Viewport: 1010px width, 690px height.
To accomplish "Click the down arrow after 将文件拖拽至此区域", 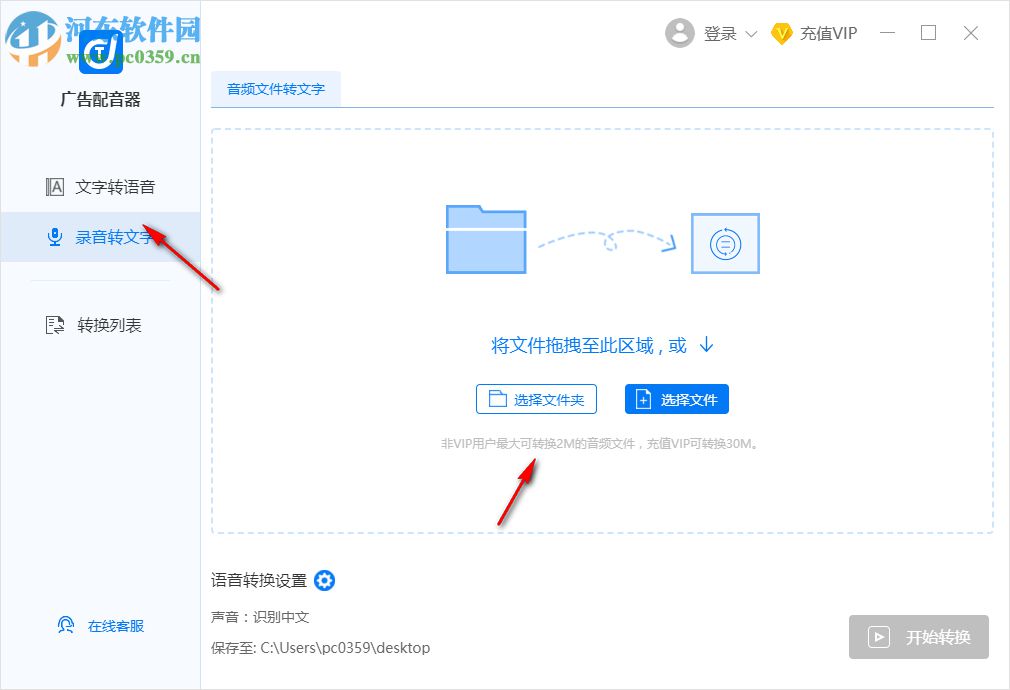I will point(706,345).
